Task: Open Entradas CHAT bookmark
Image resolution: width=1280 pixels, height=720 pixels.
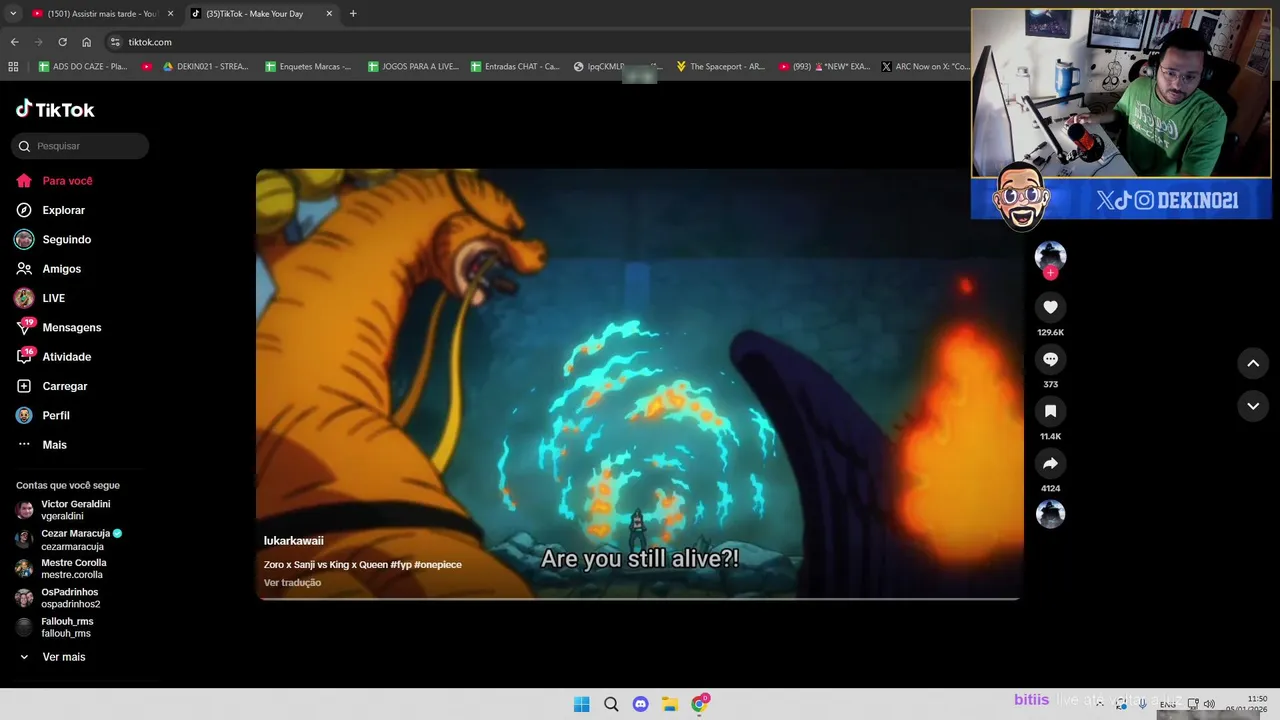Action: [514, 67]
